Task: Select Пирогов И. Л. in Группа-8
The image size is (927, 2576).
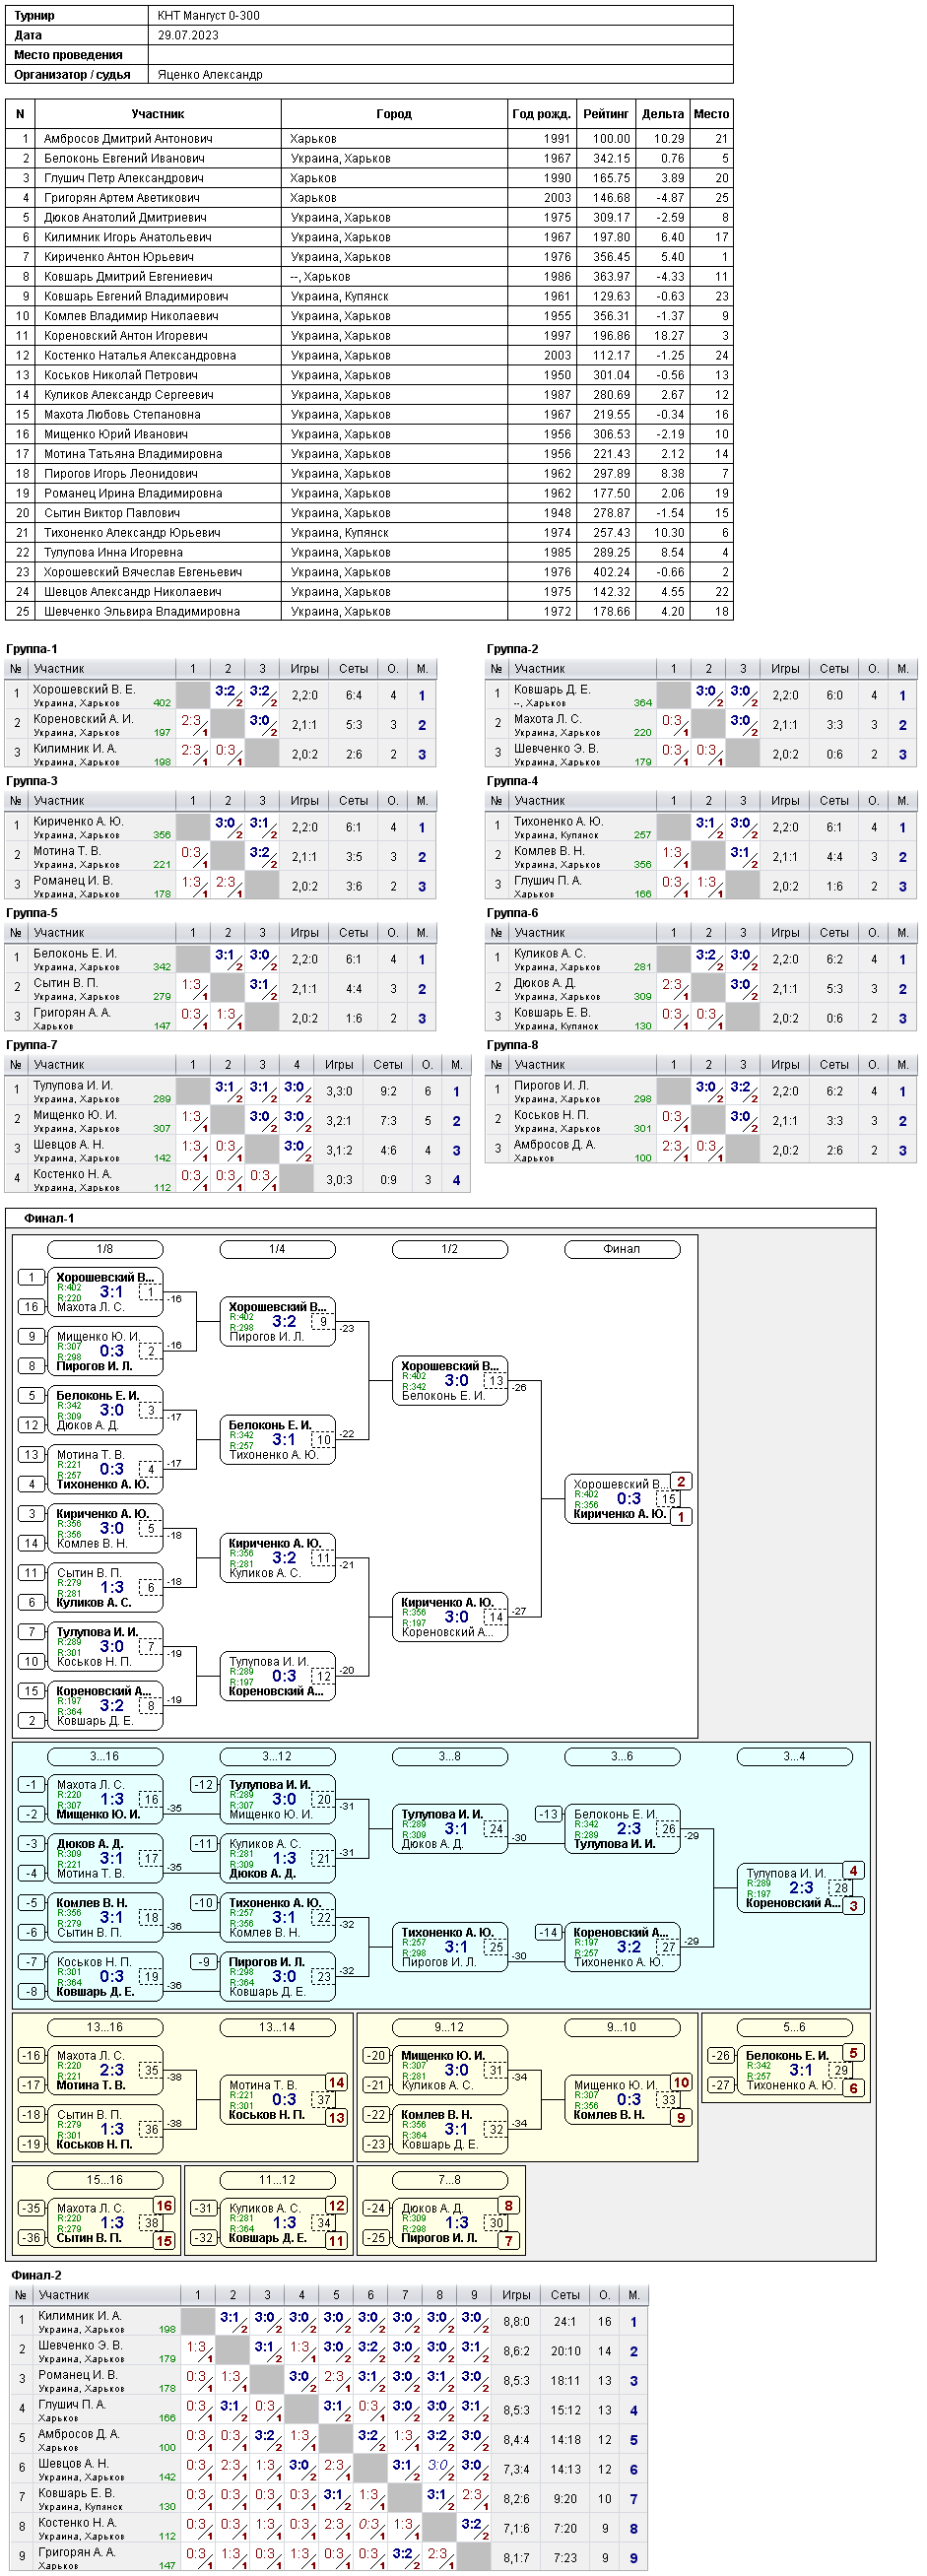Action: point(551,1085)
